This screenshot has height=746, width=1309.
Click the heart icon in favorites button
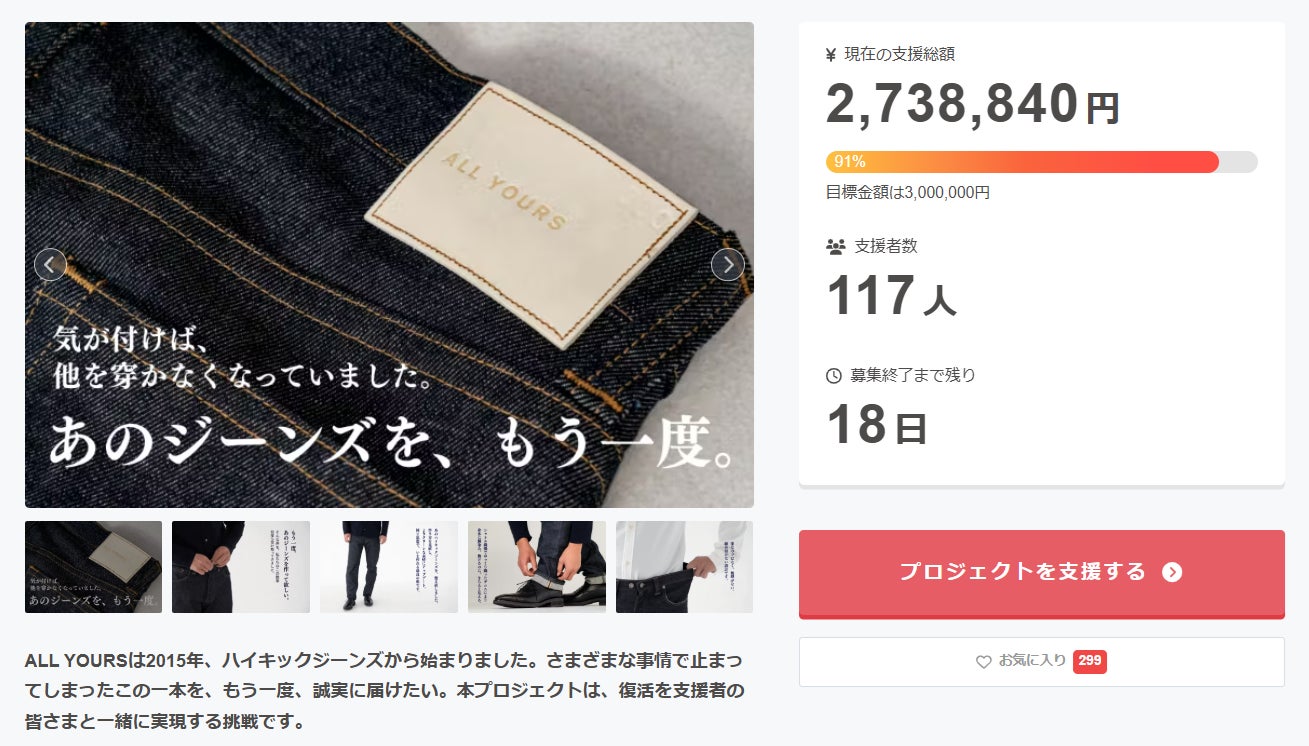(x=983, y=662)
